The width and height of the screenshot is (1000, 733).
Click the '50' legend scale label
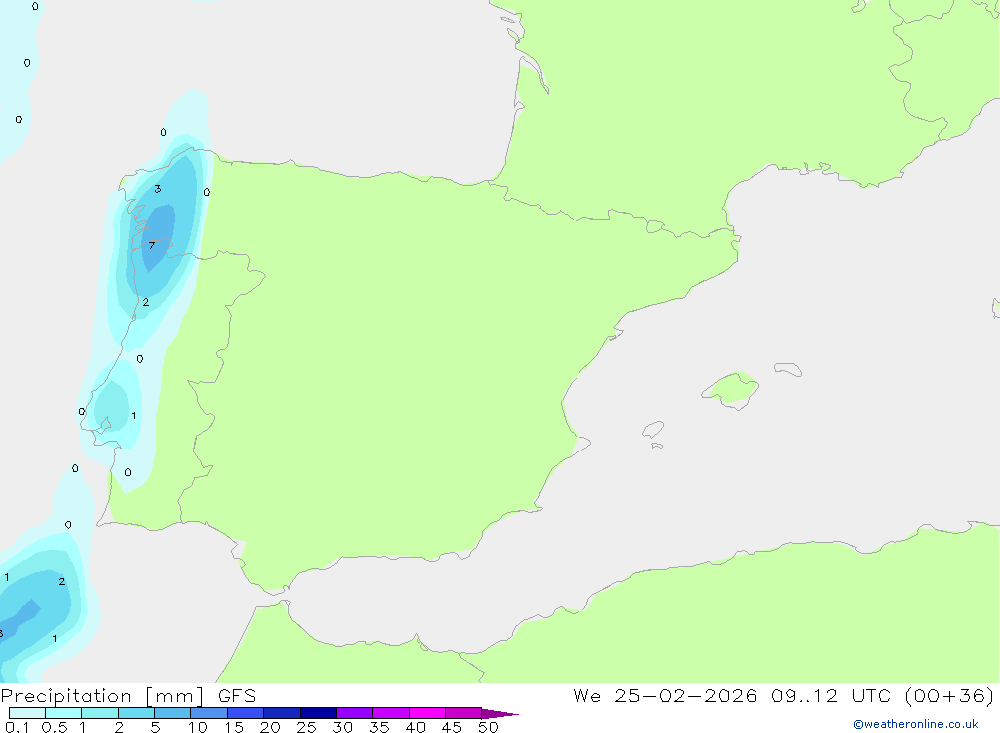(x=488, y=727)
